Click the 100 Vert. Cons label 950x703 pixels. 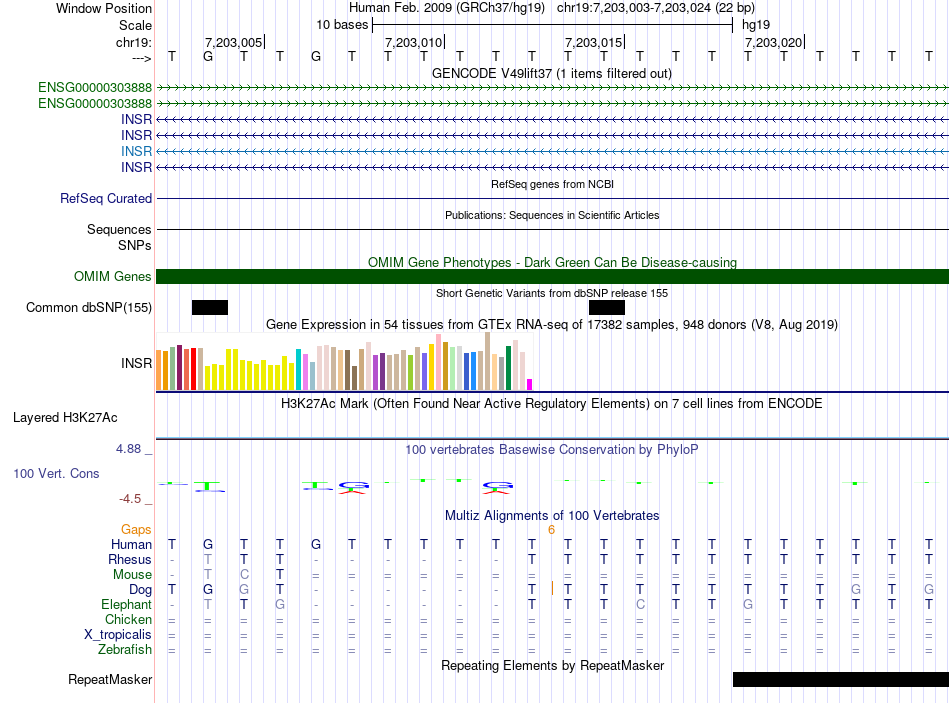tap(56, 473)
